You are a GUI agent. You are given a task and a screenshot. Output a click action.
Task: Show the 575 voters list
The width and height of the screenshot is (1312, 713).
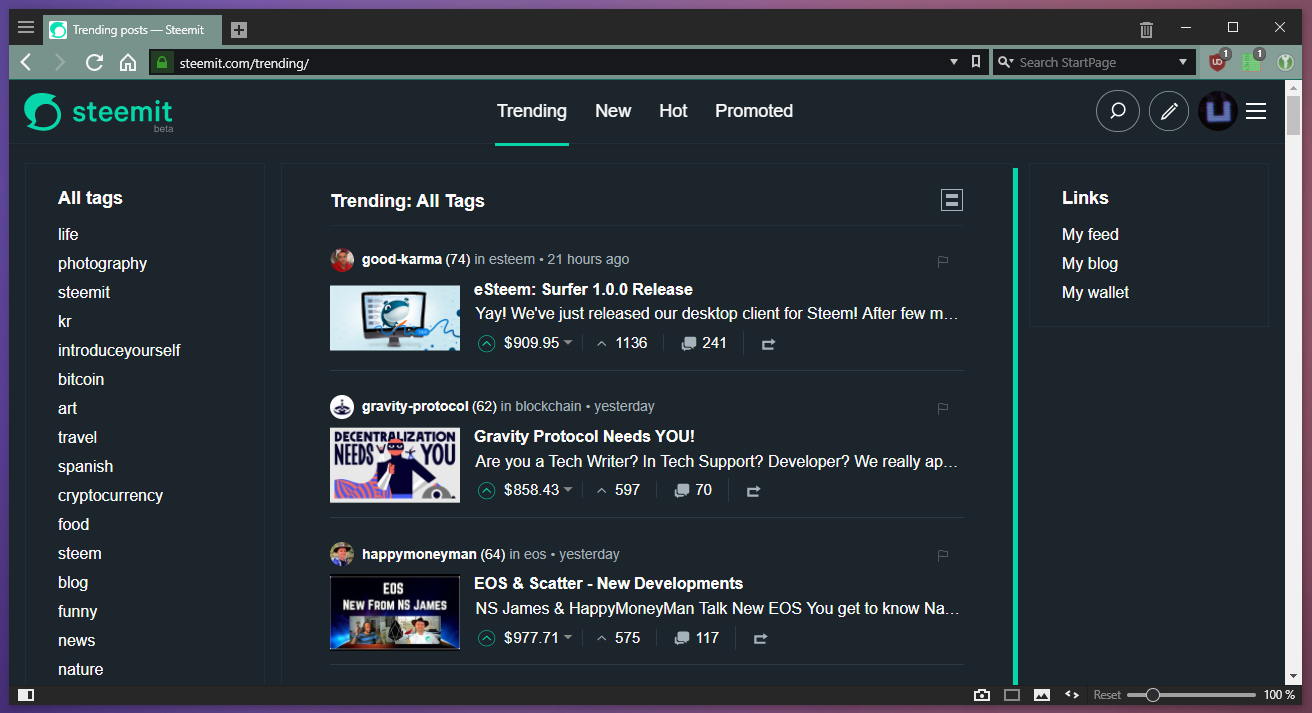point(617,638)
